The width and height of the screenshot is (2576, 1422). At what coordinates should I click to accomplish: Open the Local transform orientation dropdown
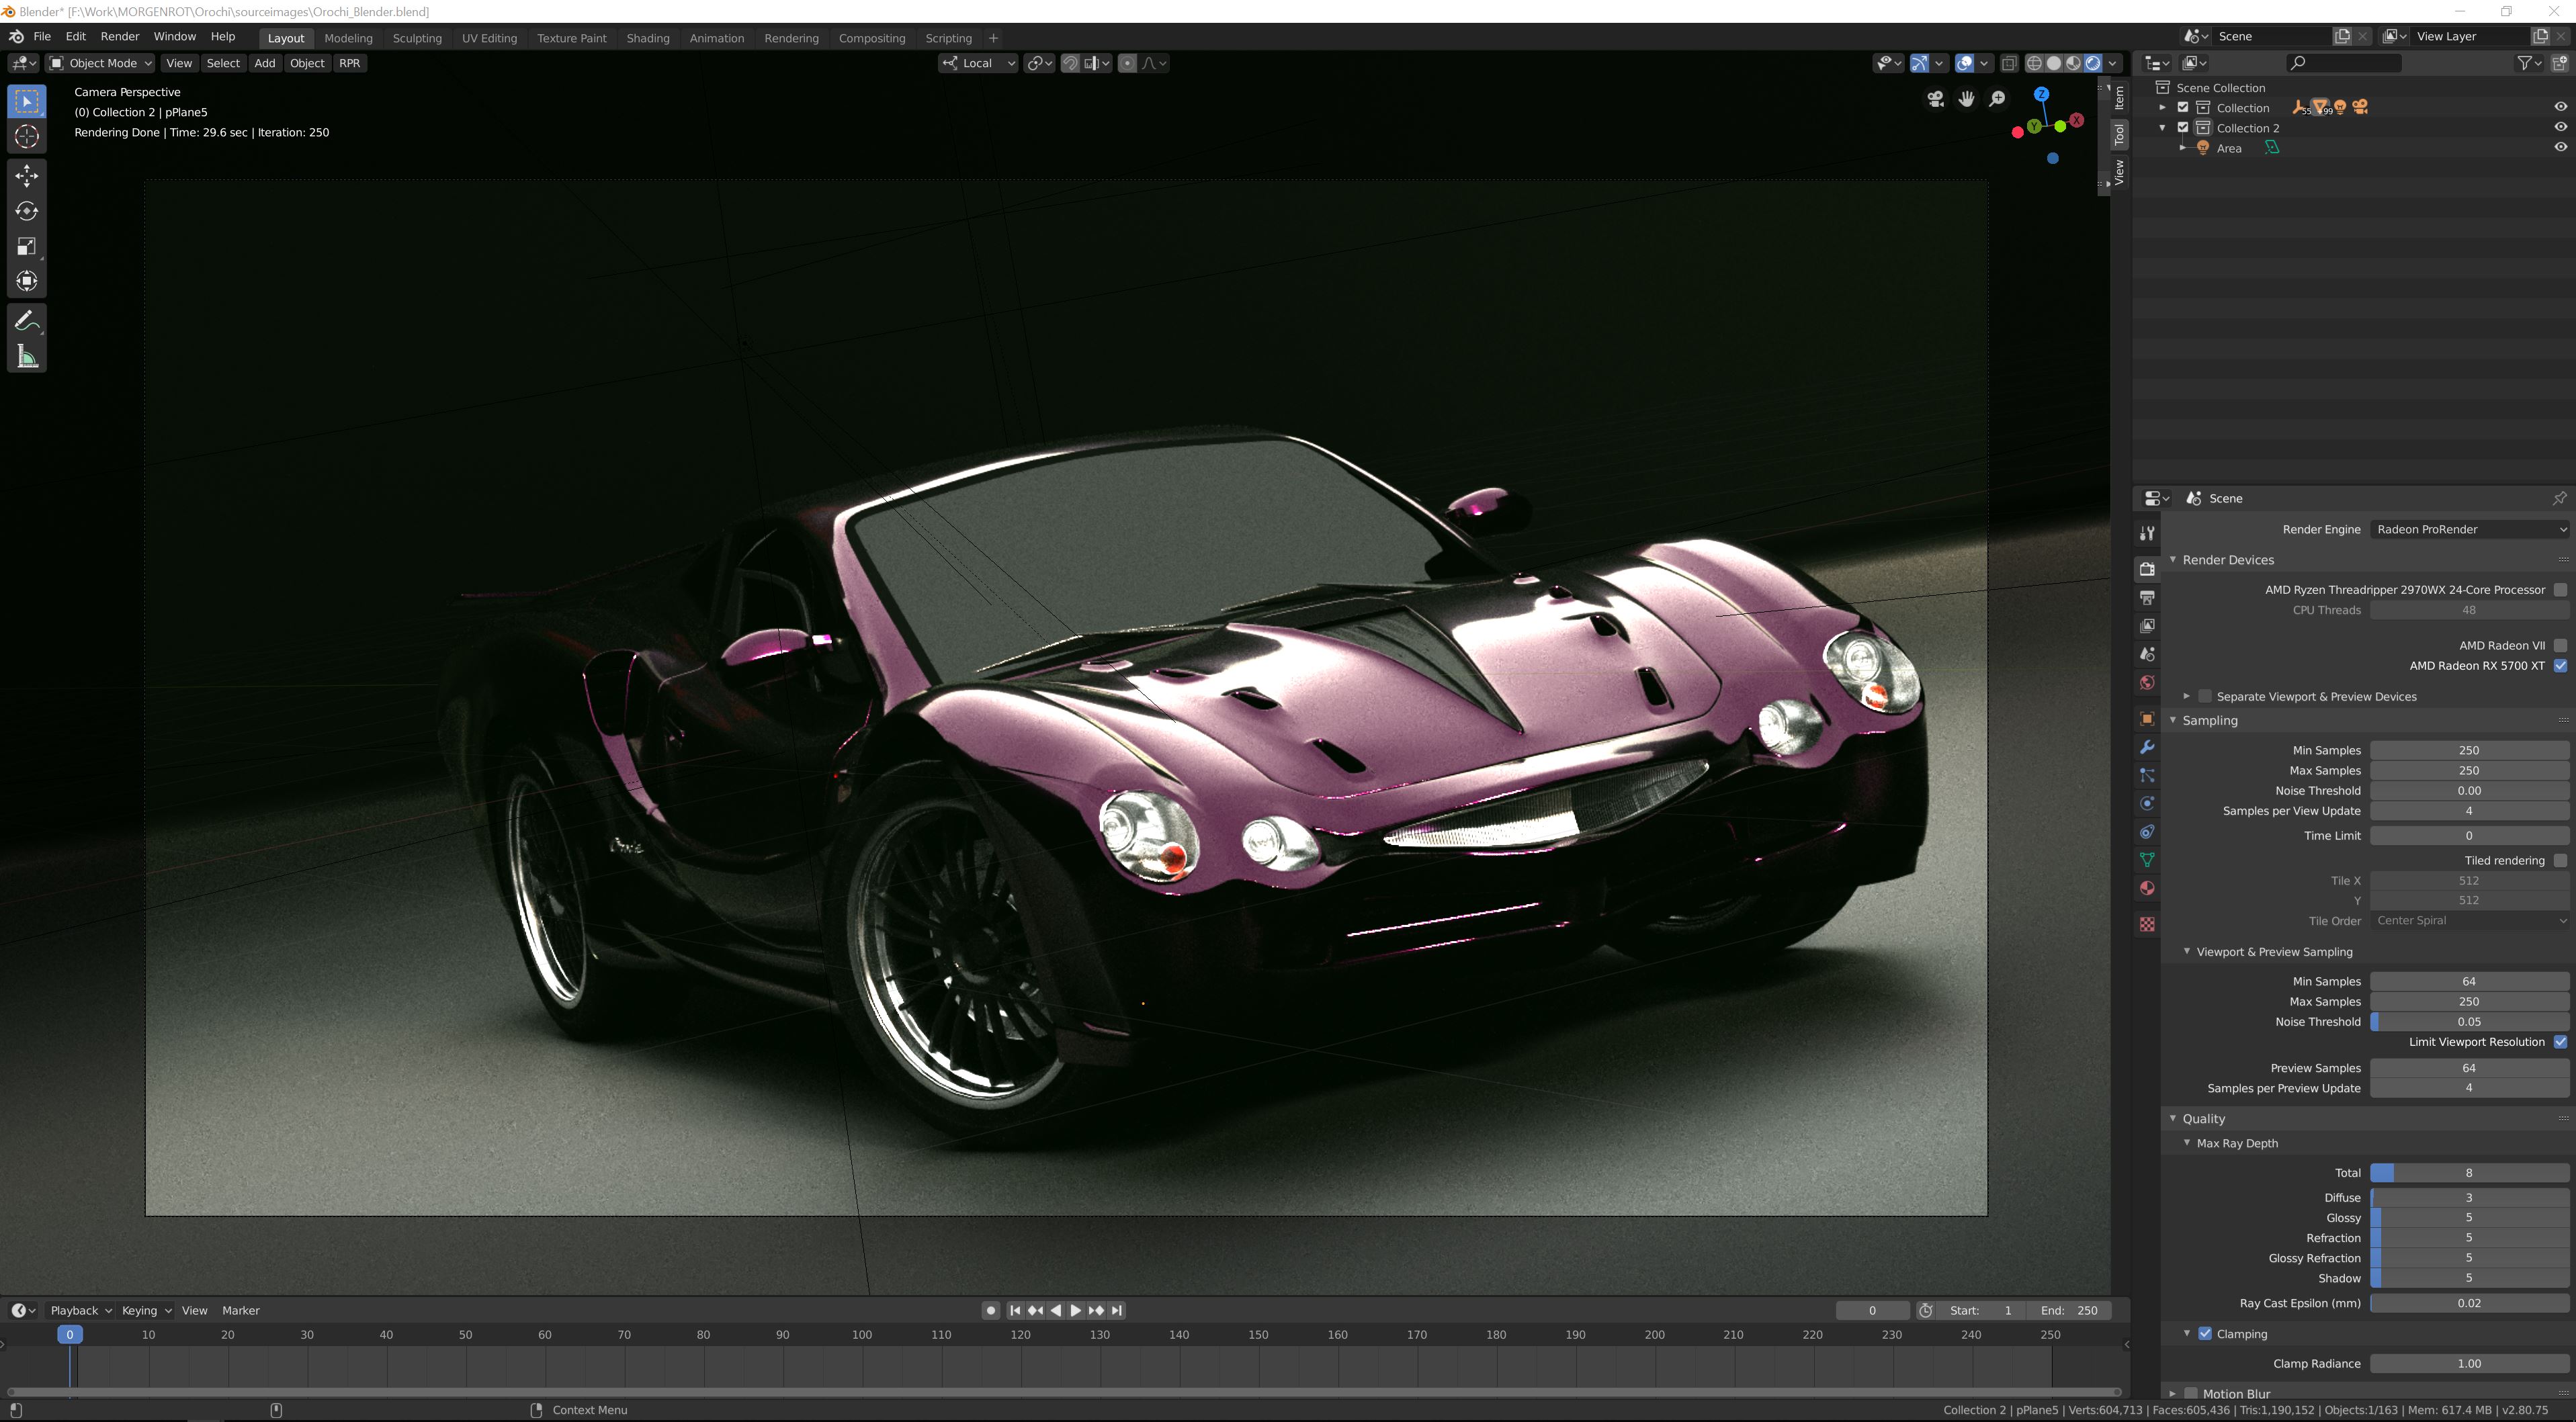978,63
